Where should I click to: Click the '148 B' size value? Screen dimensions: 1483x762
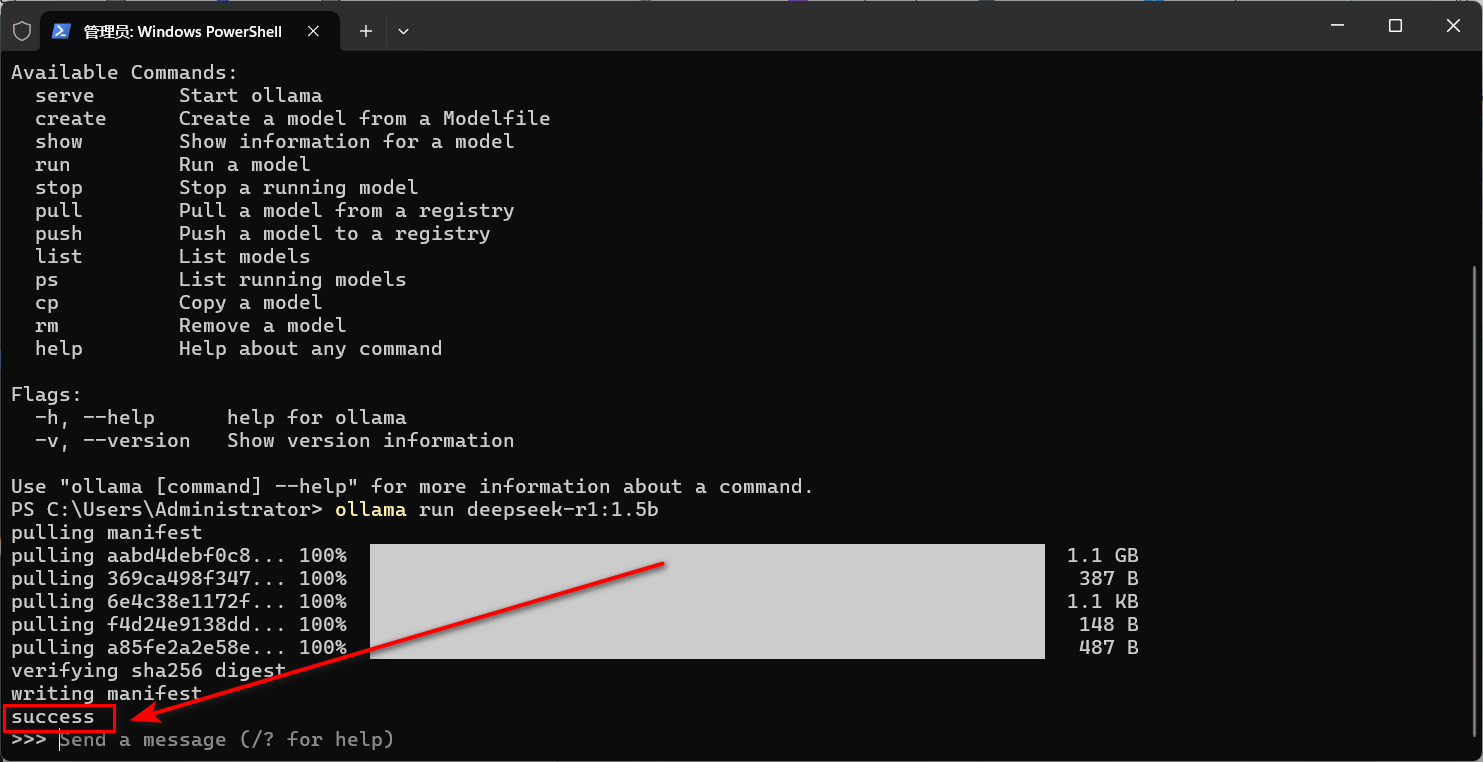1109,625
